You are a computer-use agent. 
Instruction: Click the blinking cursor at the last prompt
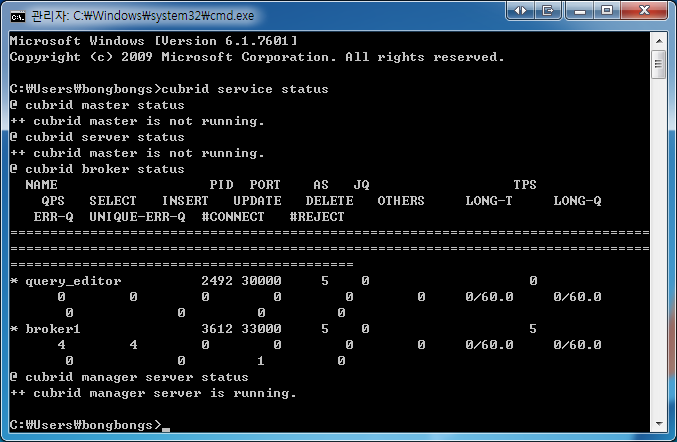[165, 425]
